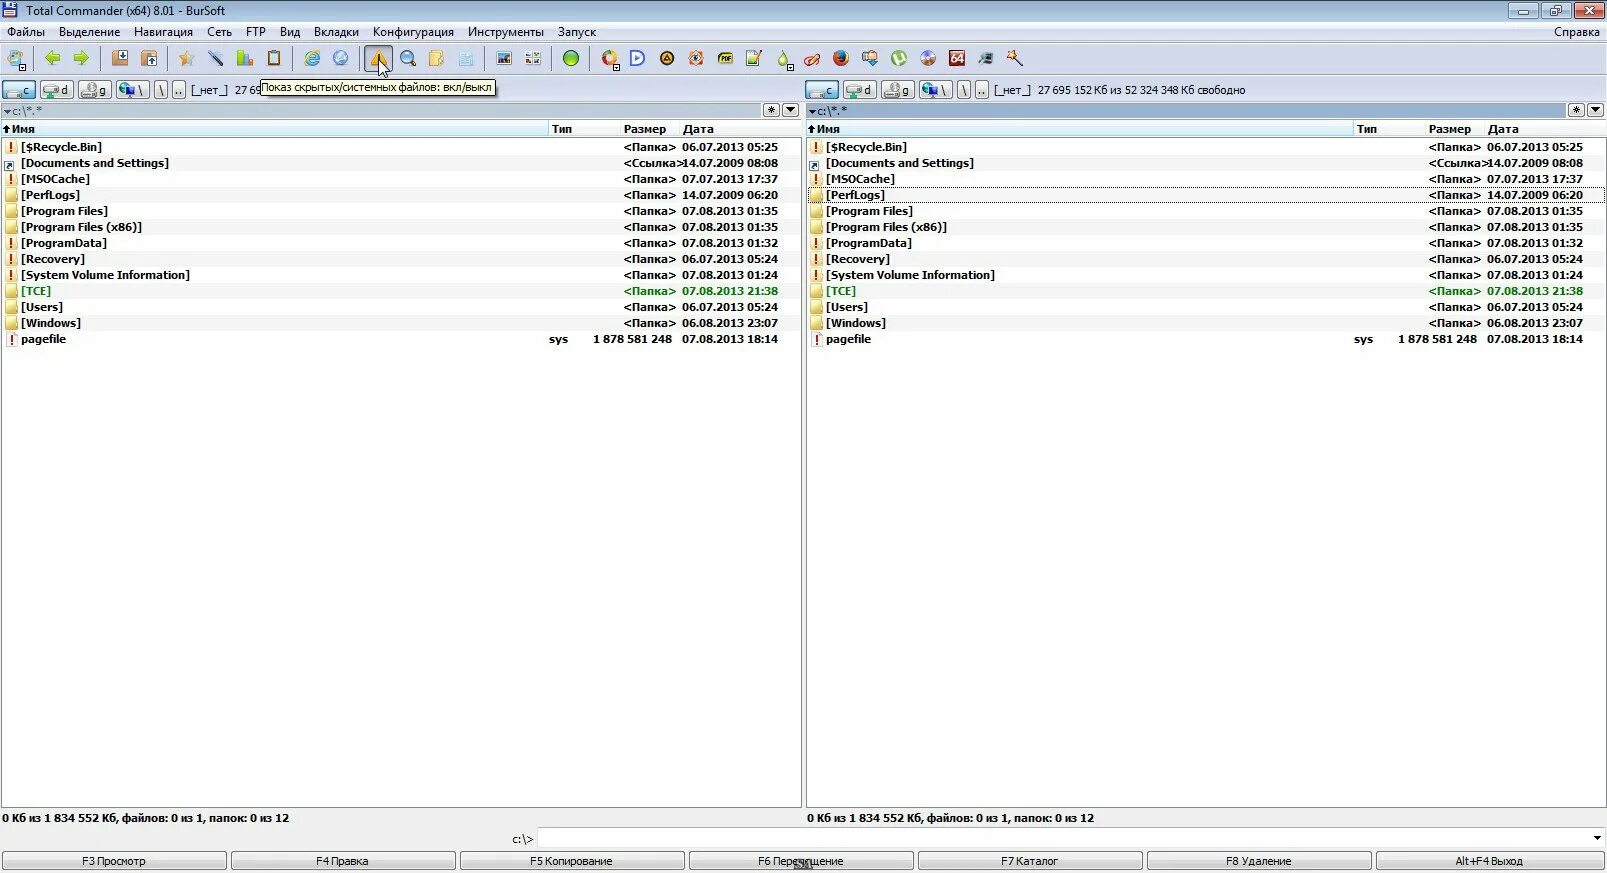Click the clipboard toolbar icon
The height and width of the screenshot is (873, 1607).
tap(273, 58)
